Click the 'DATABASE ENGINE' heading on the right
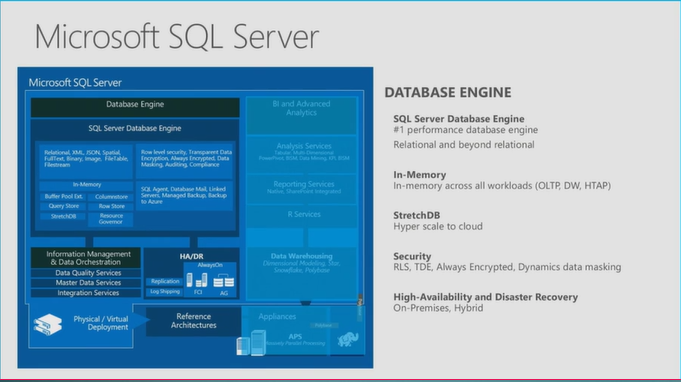681x382 pixels. click(x=448, y=92)
